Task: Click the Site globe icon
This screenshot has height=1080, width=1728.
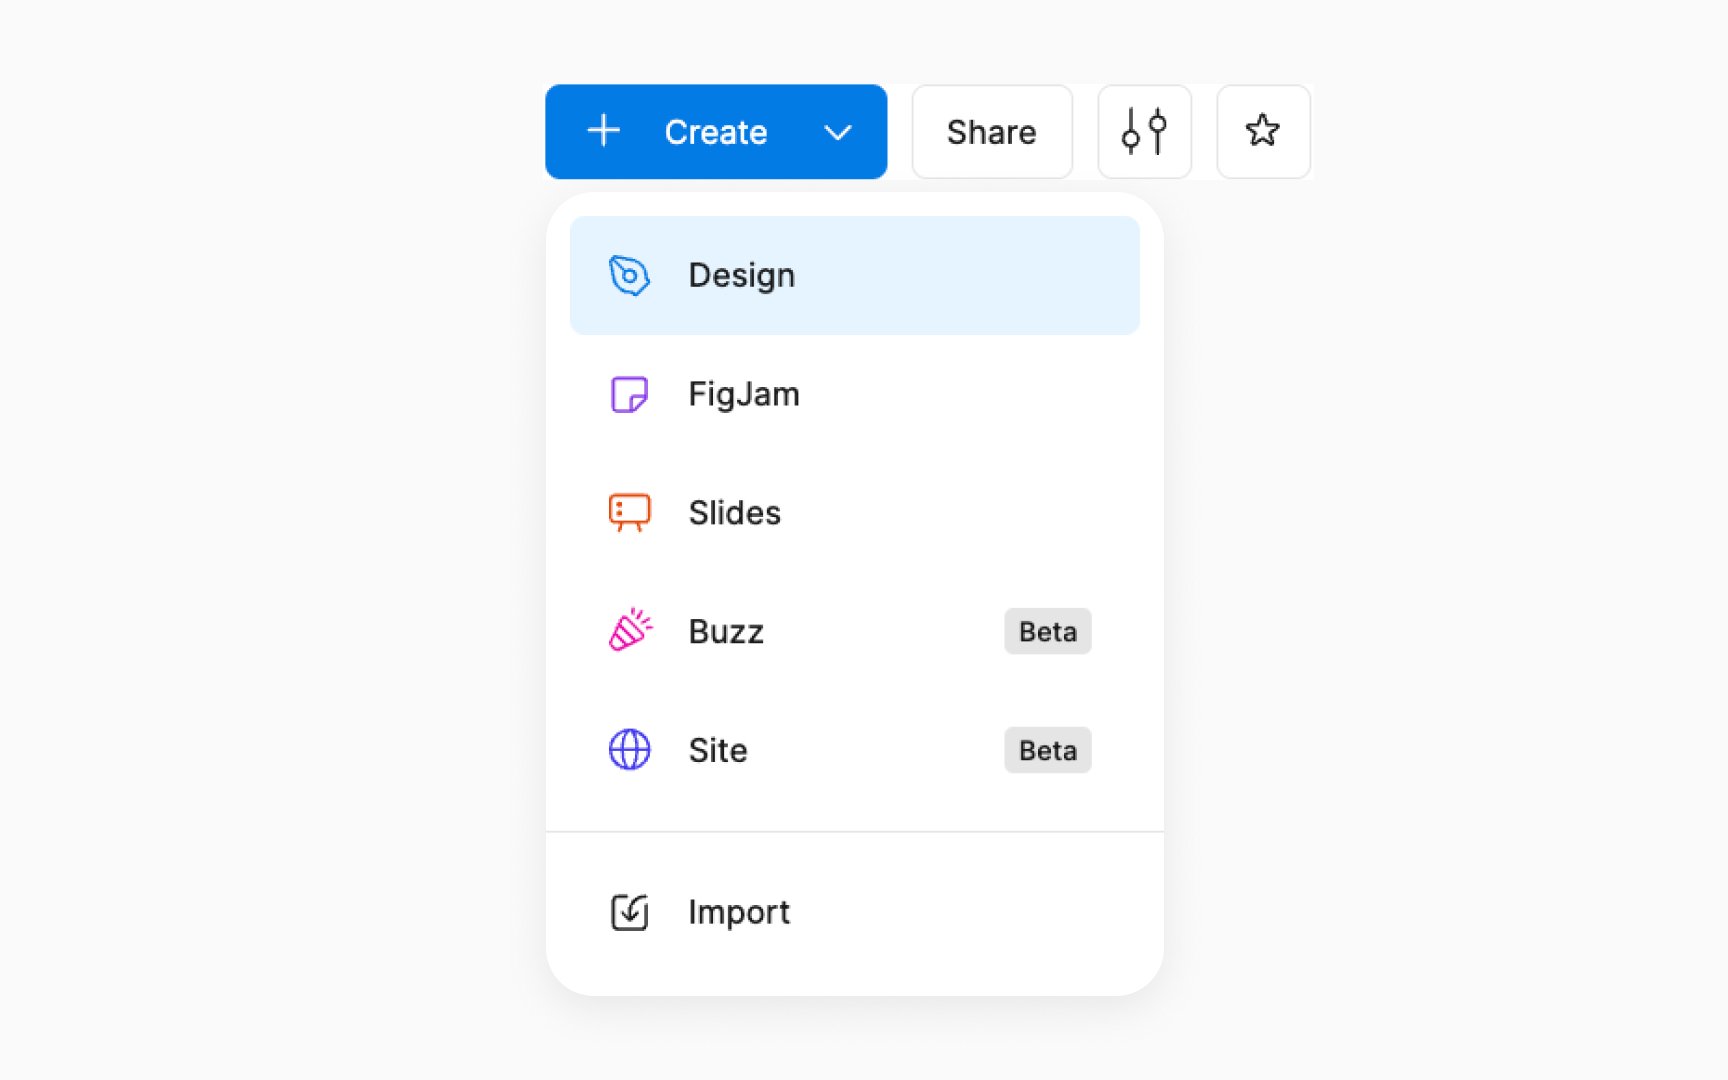Action: click(629, 750)
